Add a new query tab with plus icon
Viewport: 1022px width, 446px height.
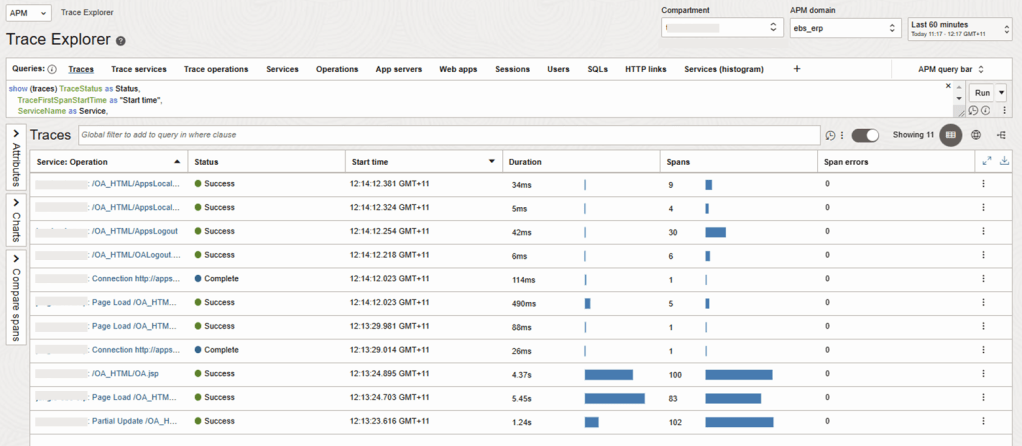(796, 69)
